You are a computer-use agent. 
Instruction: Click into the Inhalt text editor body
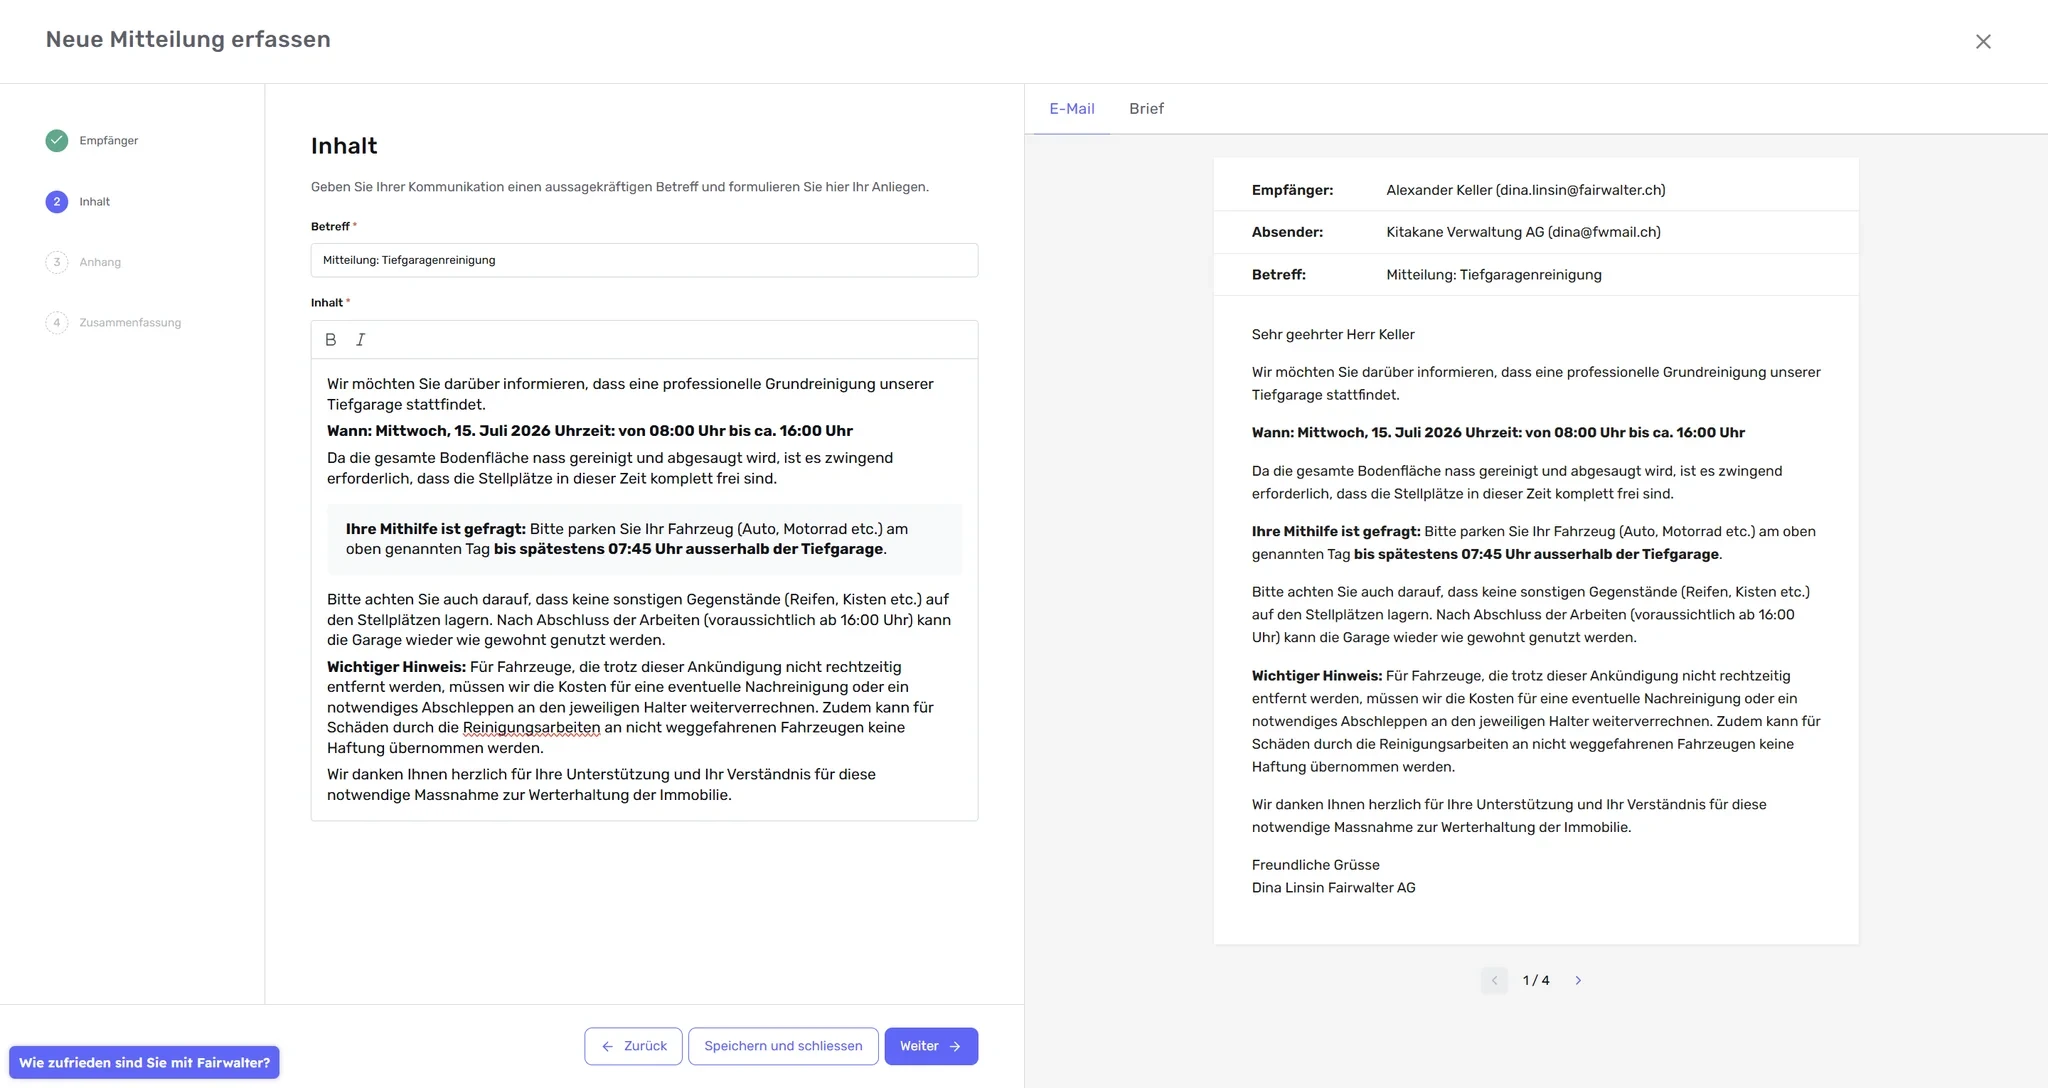644,590
